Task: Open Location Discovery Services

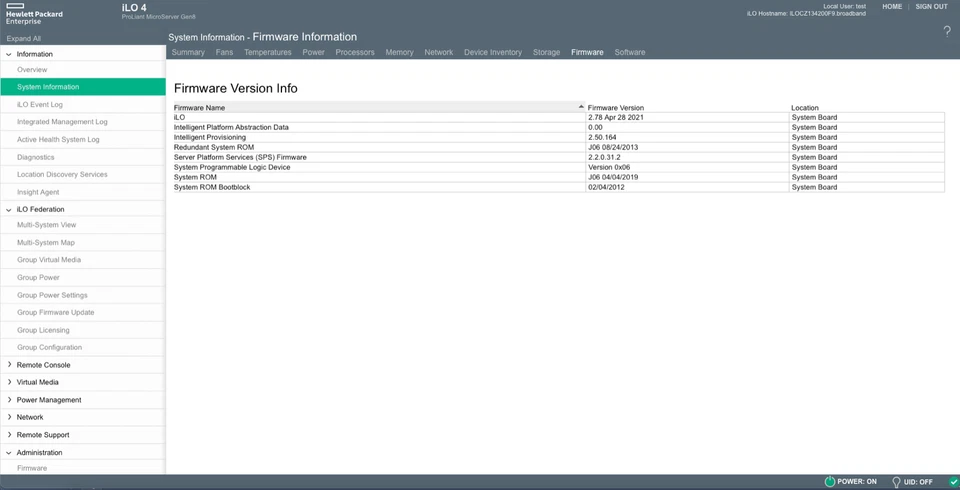Action: (83, 175)
